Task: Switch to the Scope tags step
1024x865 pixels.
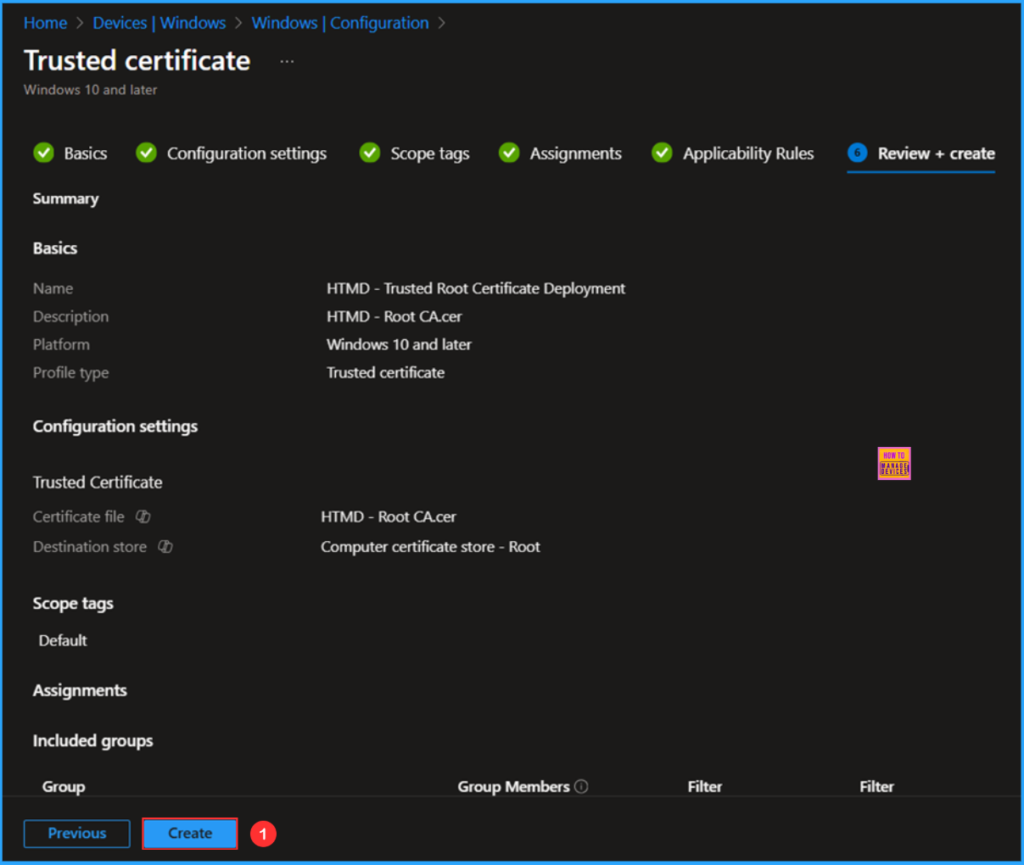Action: (415, 153)
